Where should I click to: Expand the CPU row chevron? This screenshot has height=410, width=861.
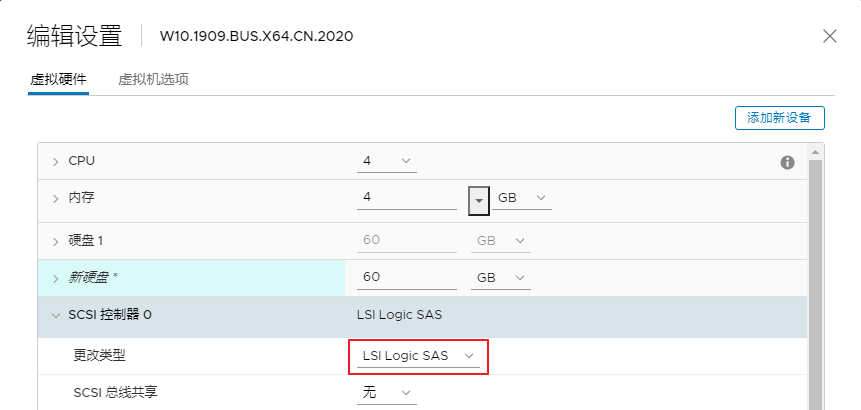55,161
